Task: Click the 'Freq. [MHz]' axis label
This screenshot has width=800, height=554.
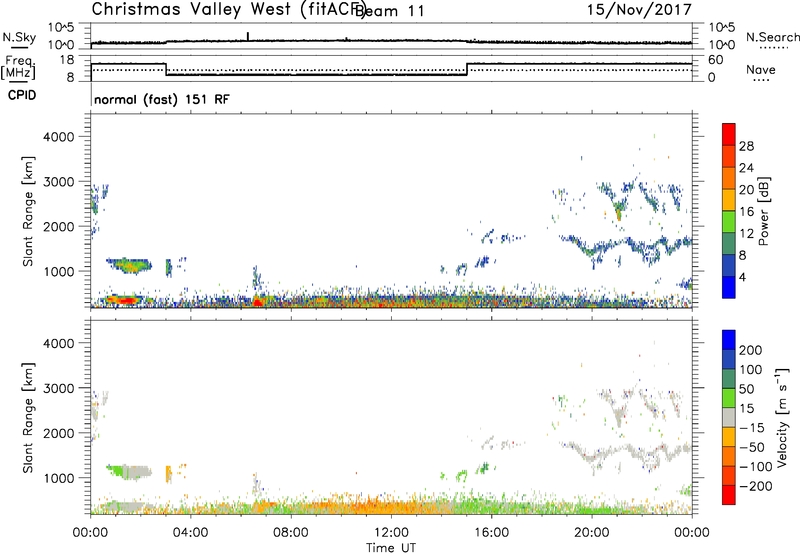Action: [18, 67]
